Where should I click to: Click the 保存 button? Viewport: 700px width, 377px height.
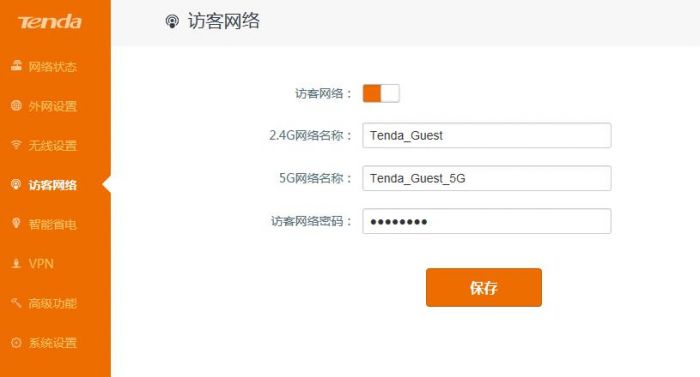(484, 288)
